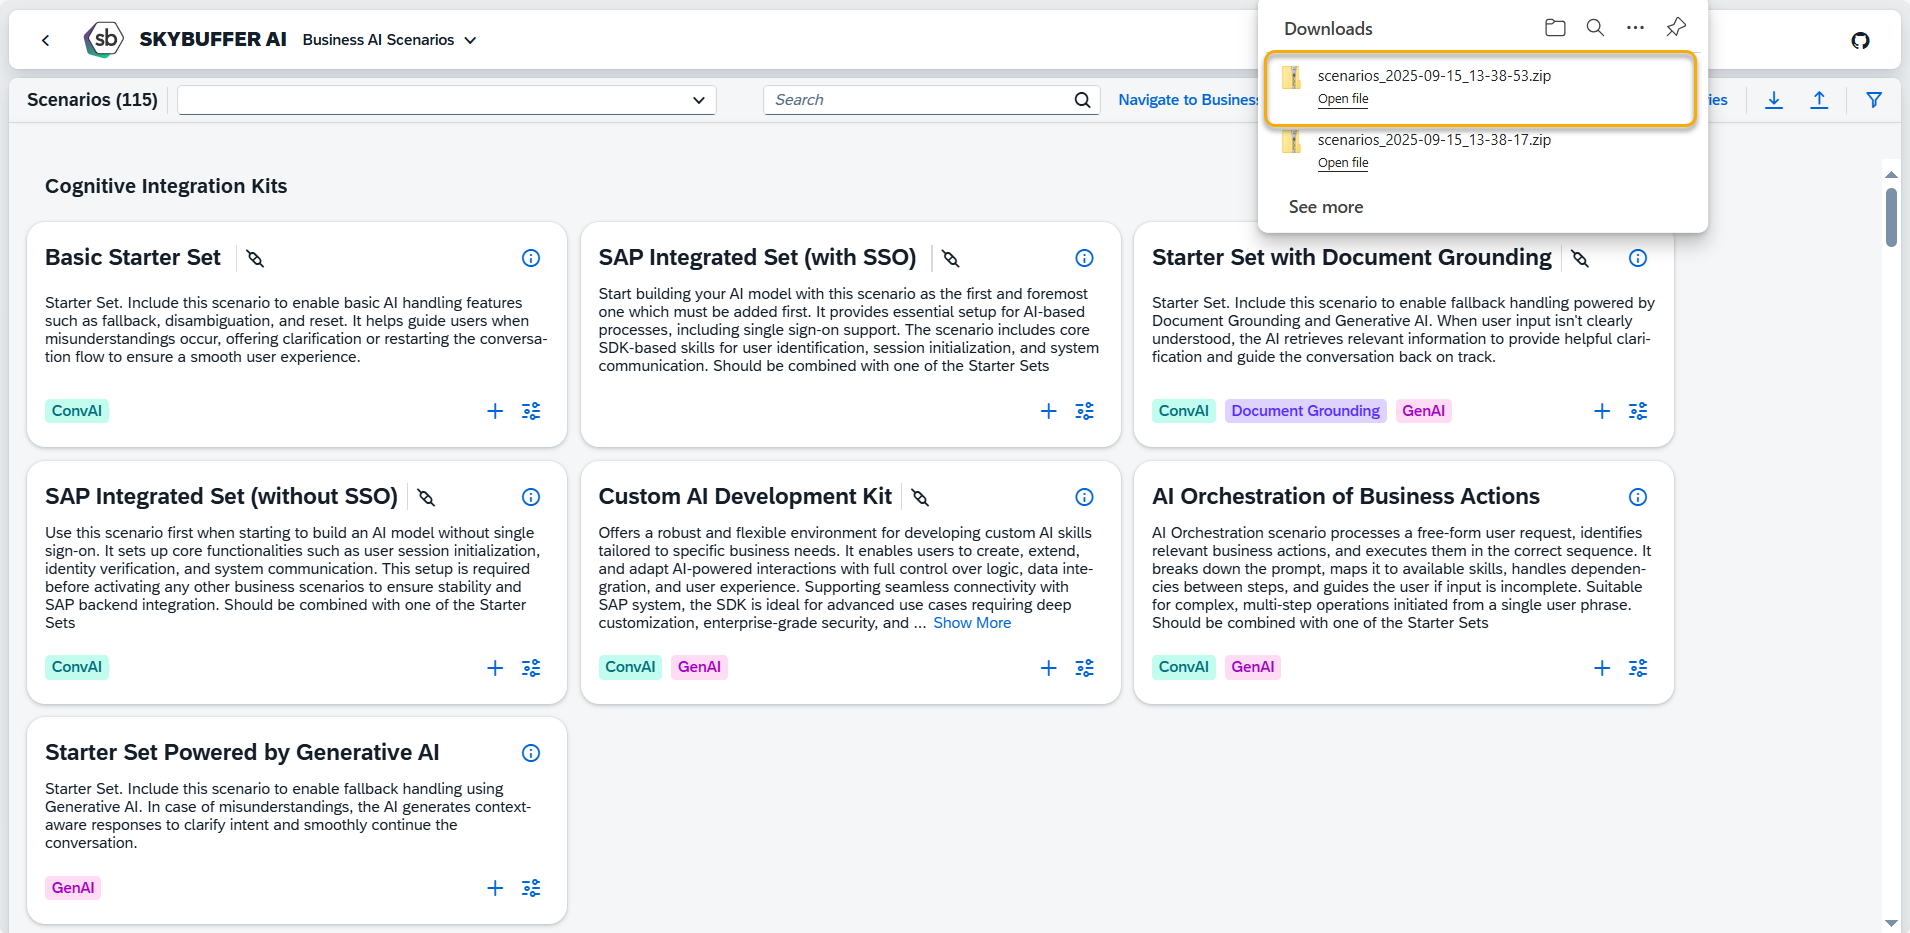Image resolution: width=1910 pixels, height=933 pixels.
Task: Click the Custom AI Development Kit title
Action: pos(745,497)
